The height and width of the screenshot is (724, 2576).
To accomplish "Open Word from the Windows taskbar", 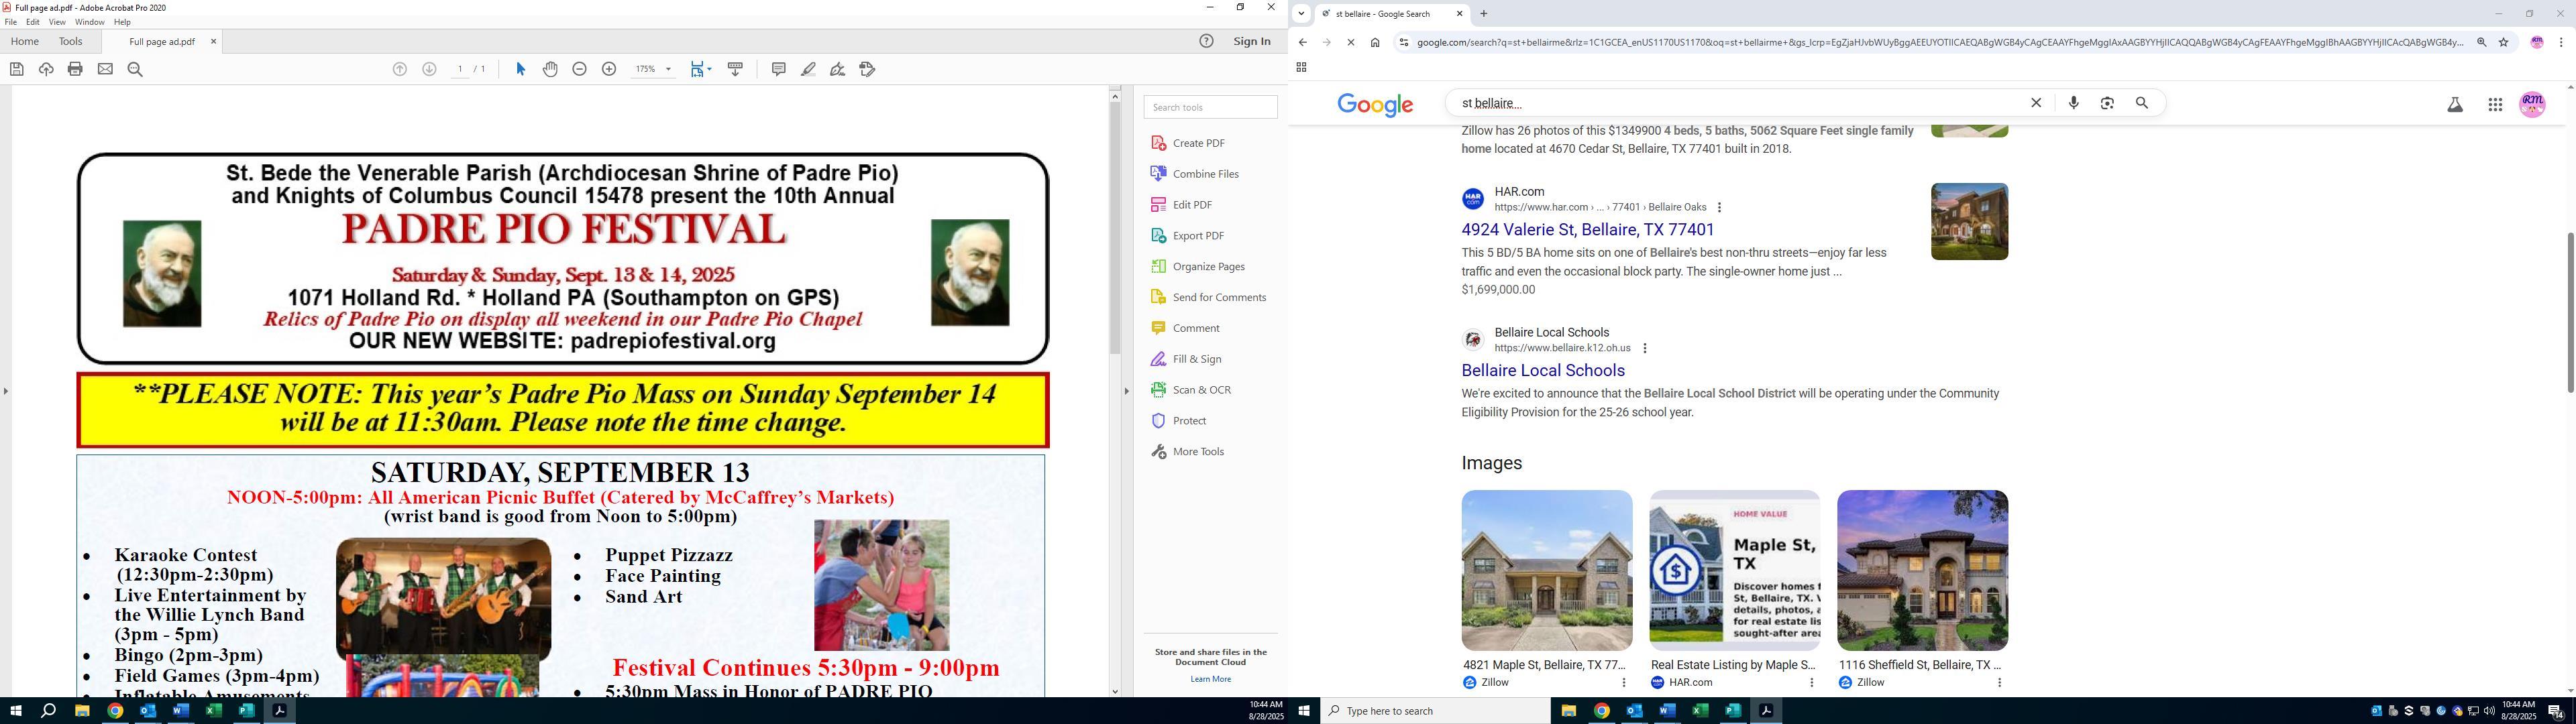I will (180, 711).
